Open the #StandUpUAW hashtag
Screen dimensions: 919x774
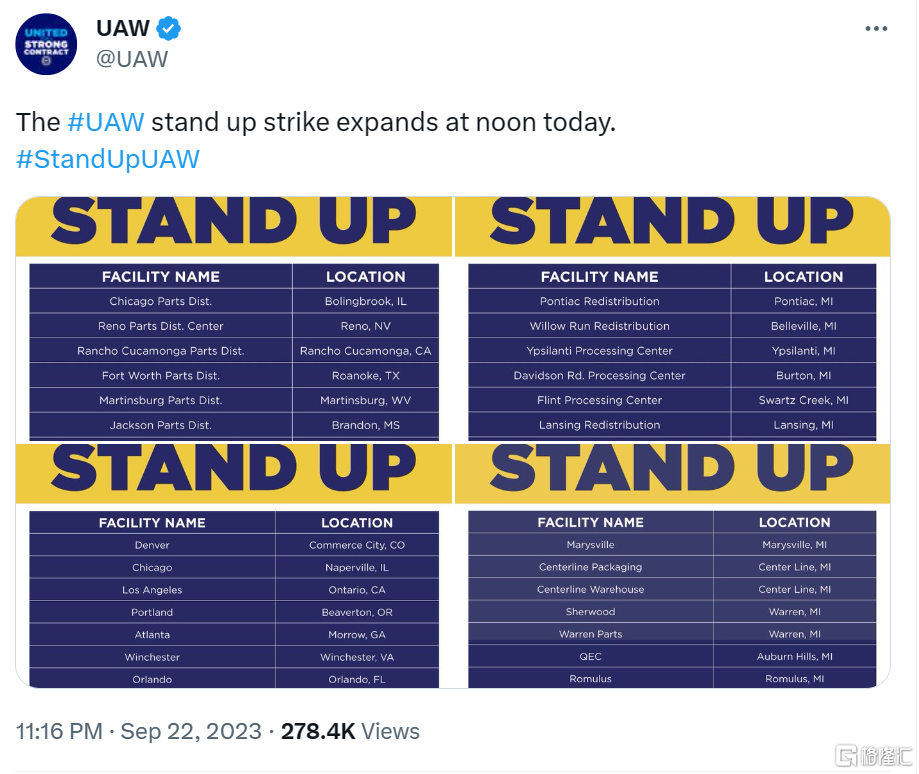108,159
